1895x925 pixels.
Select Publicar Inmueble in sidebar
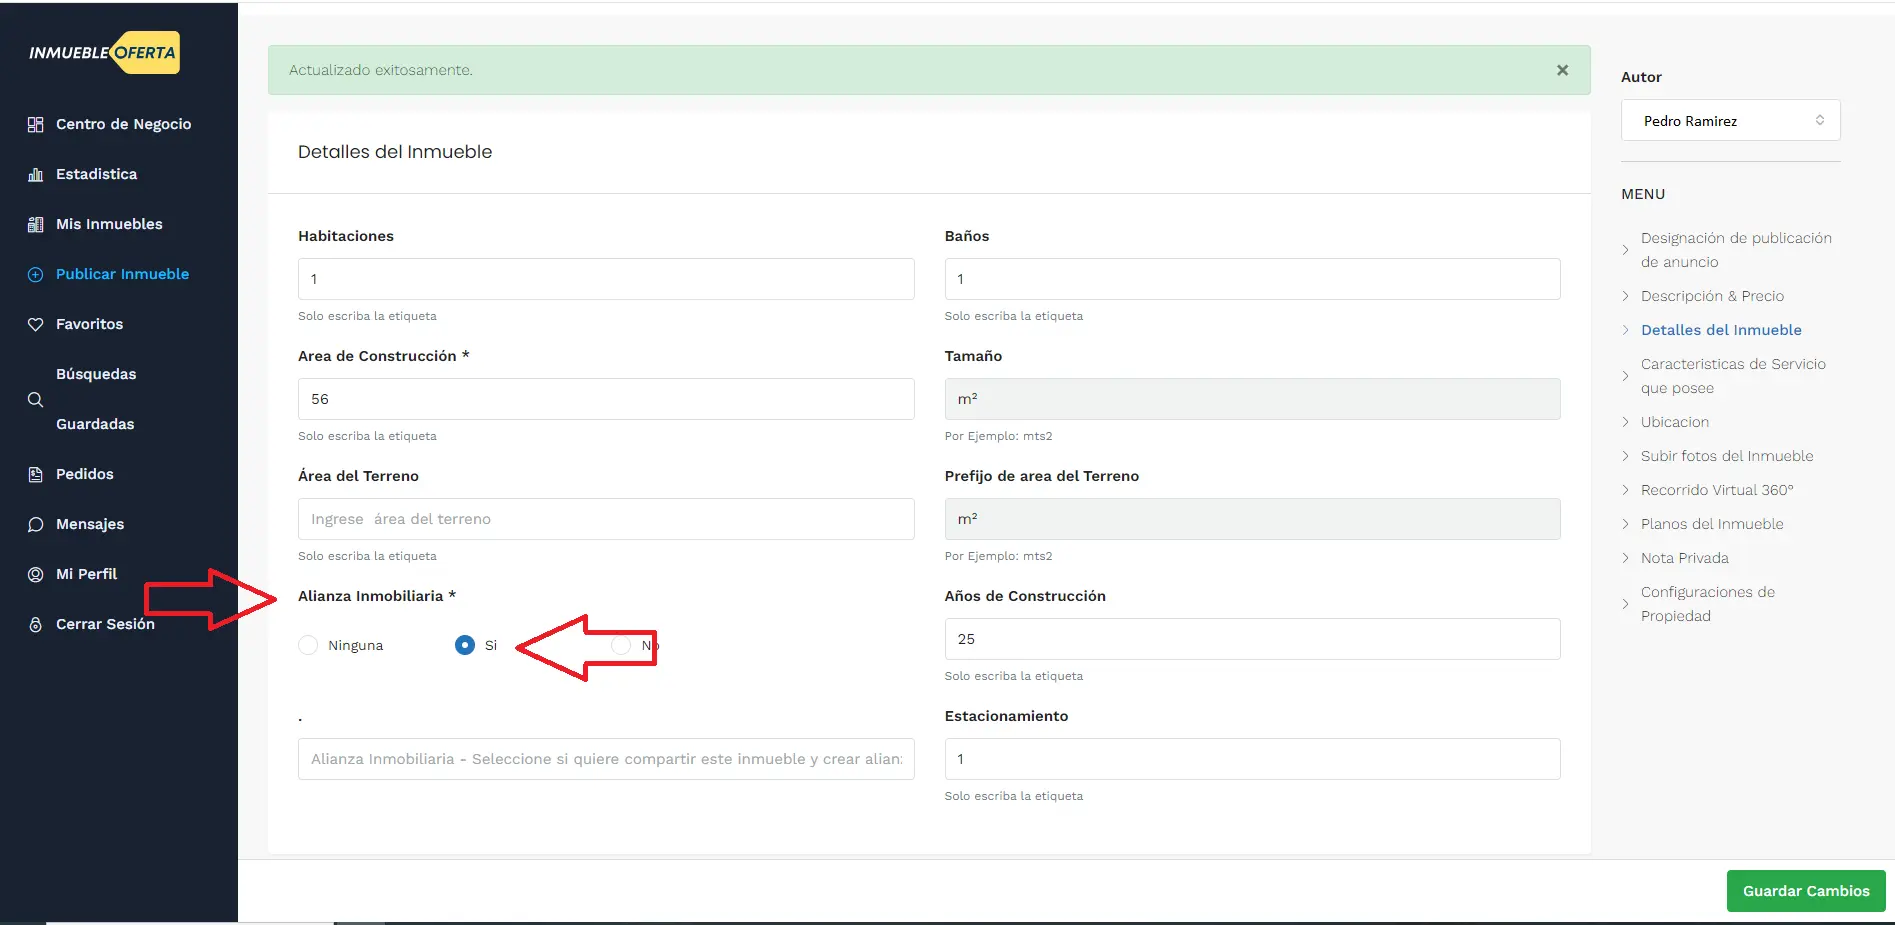click(x=122, y=274)
